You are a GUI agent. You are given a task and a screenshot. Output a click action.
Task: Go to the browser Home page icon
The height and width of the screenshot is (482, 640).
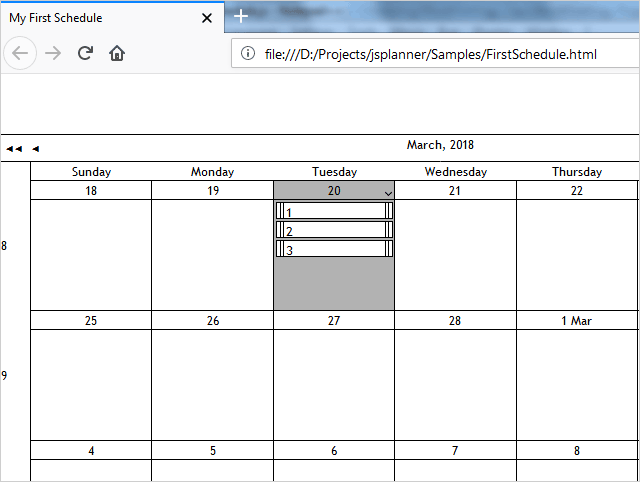[x=117, y=53]
